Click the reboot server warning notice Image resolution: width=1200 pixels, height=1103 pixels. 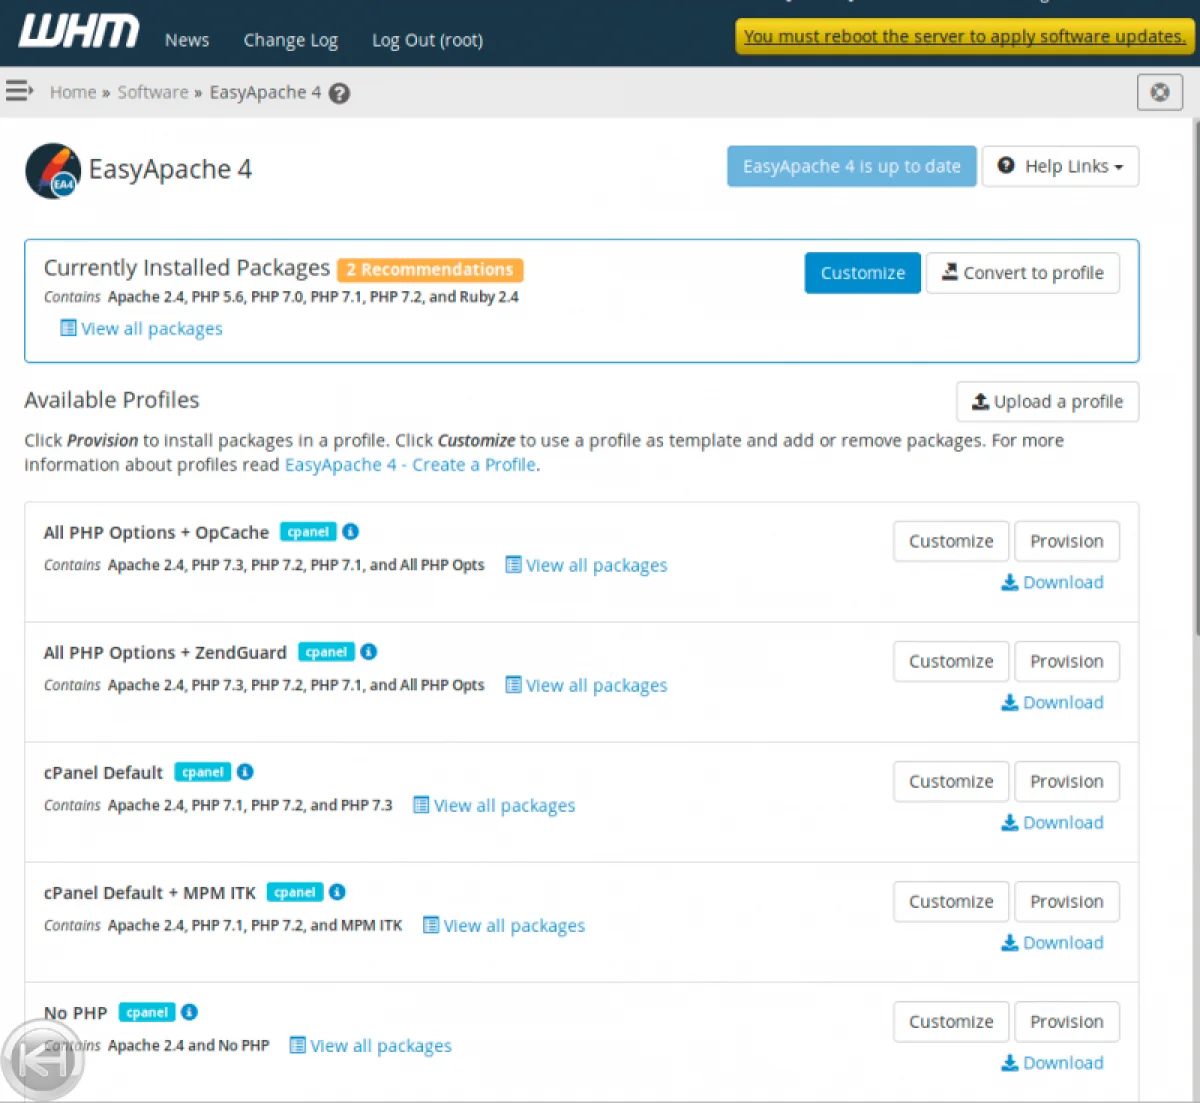pos(964,37)
